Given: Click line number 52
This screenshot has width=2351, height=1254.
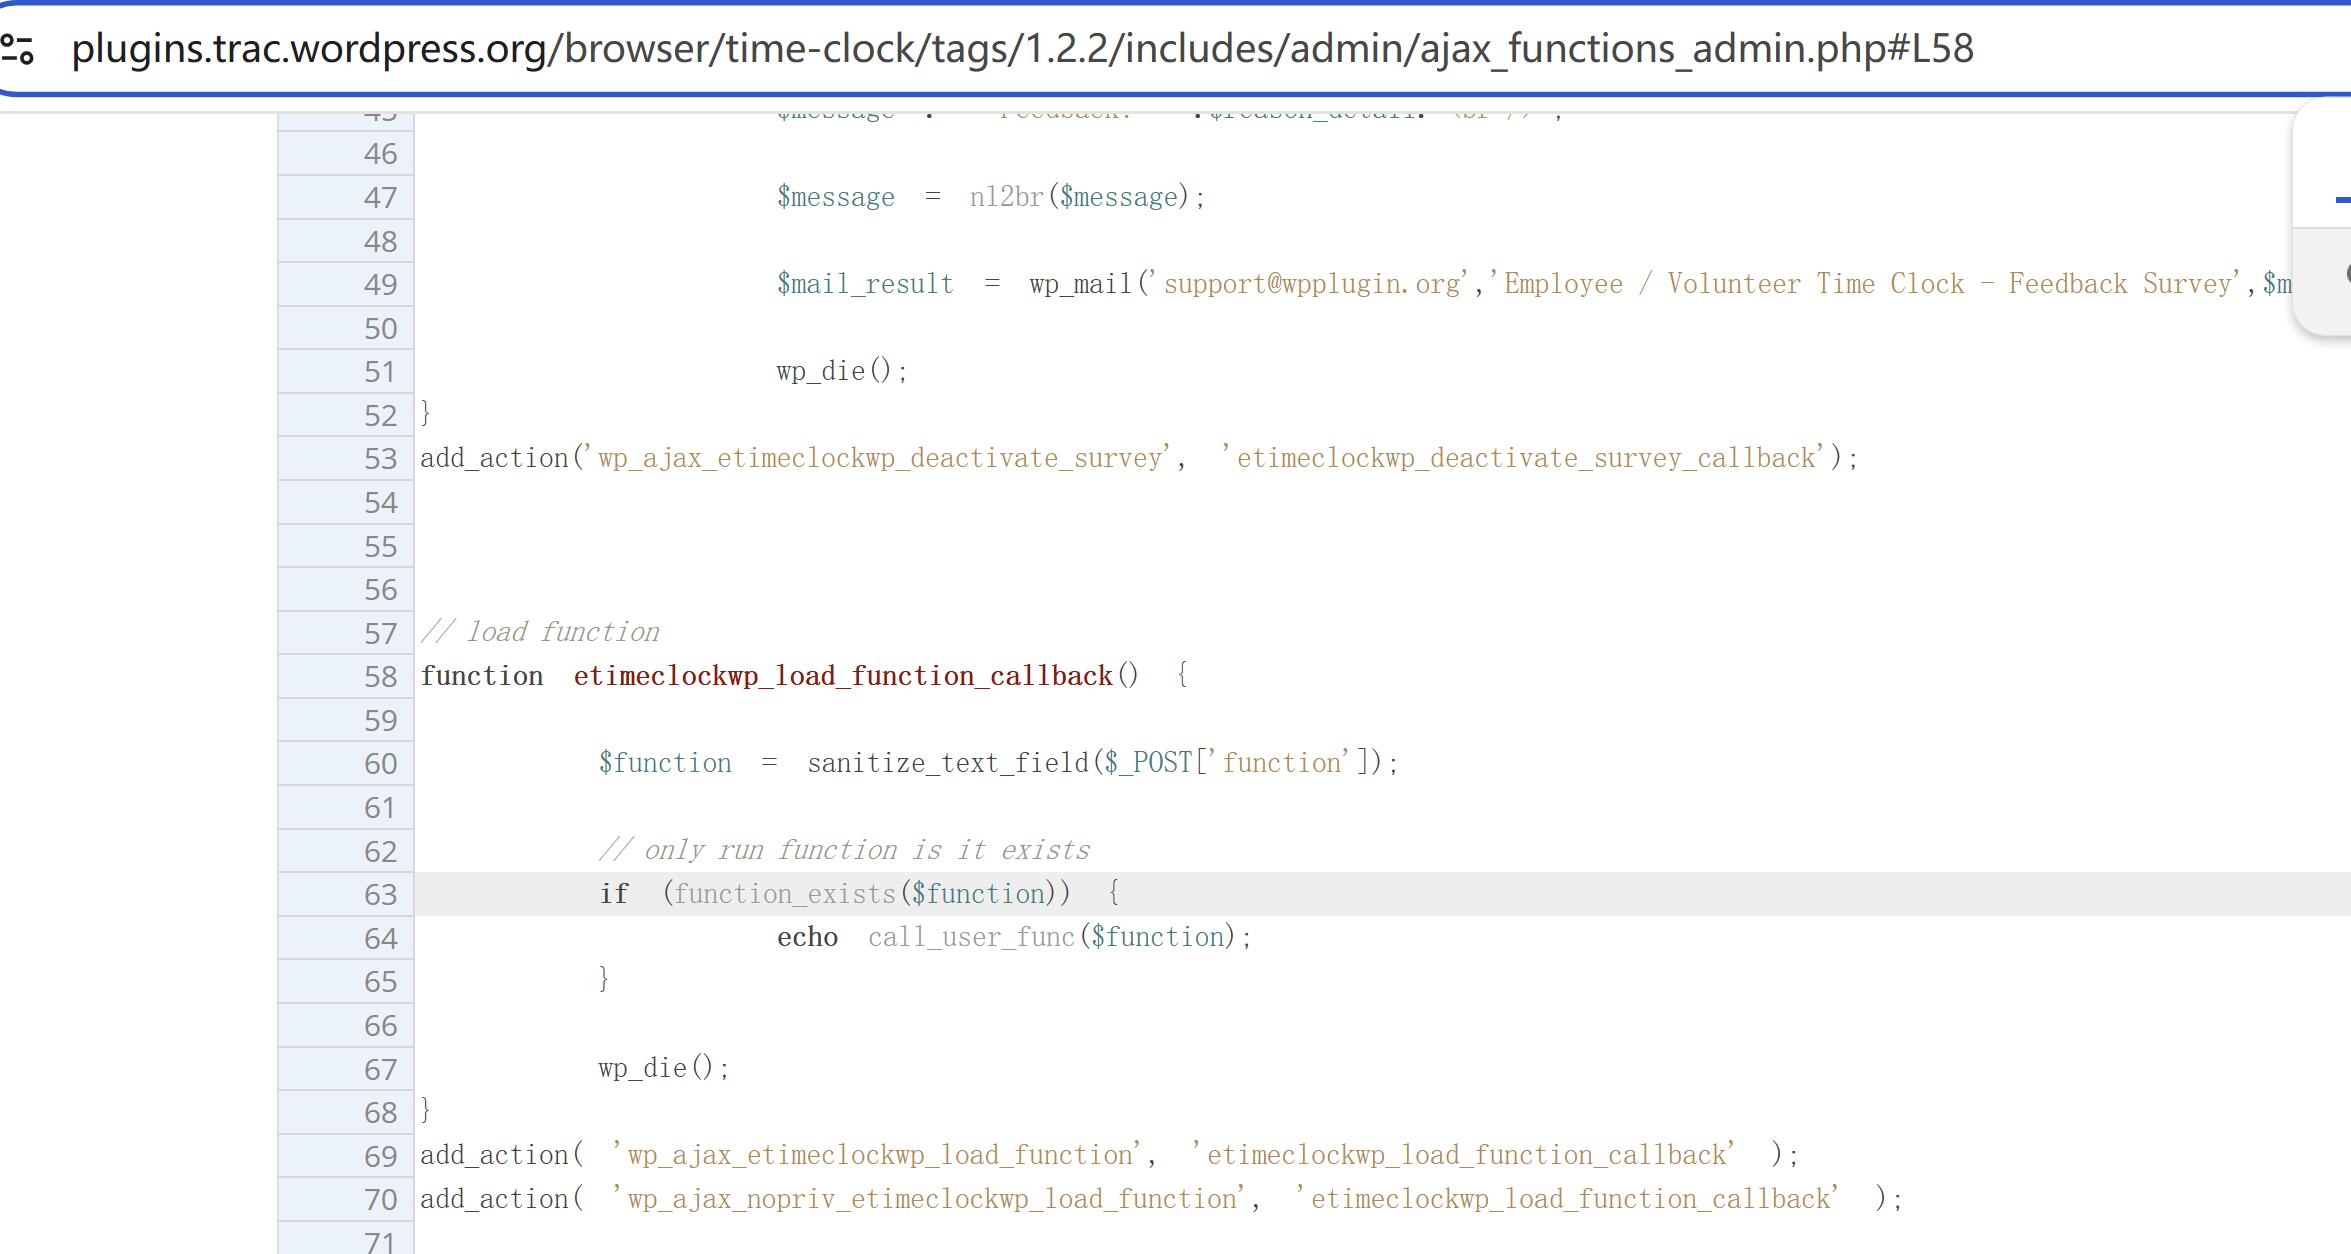Looking at the screenshot, I should [380, 416].
